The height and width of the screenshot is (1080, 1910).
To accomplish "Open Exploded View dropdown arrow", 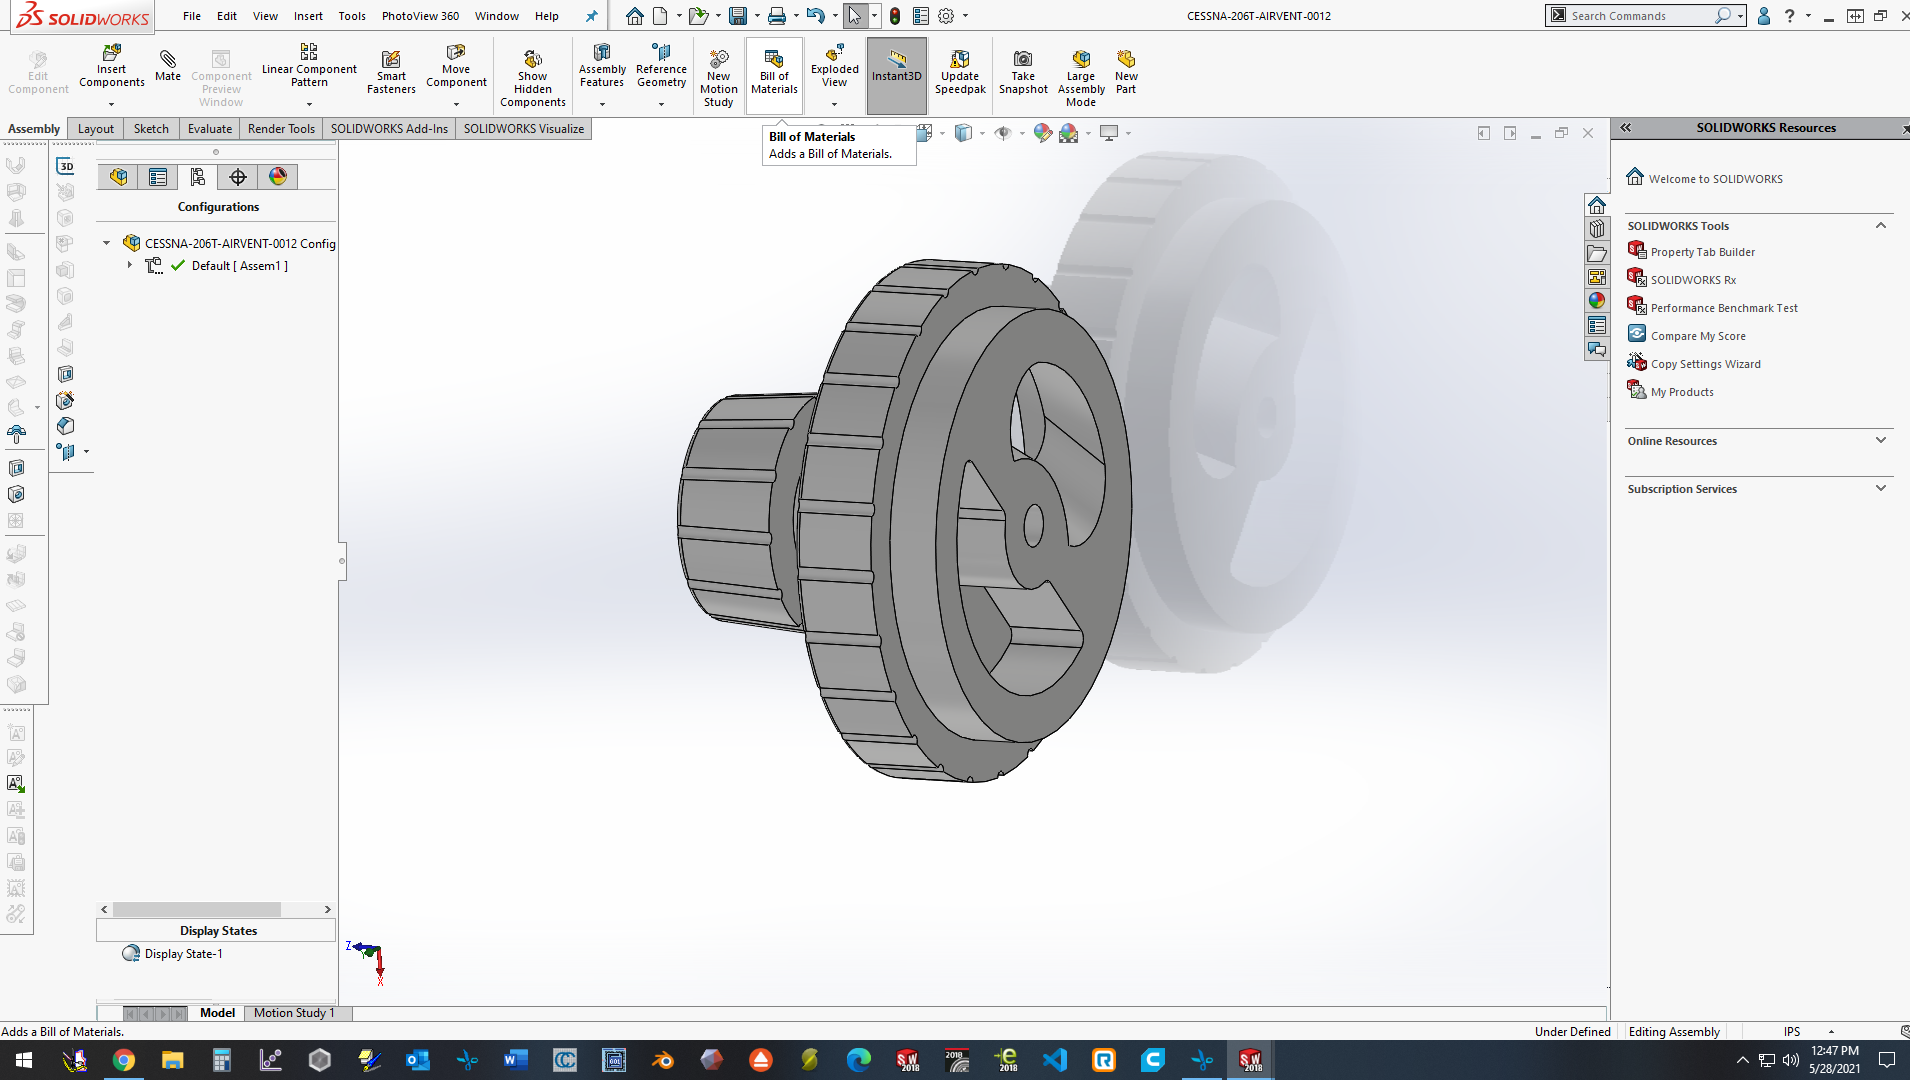I will [834, 104].
